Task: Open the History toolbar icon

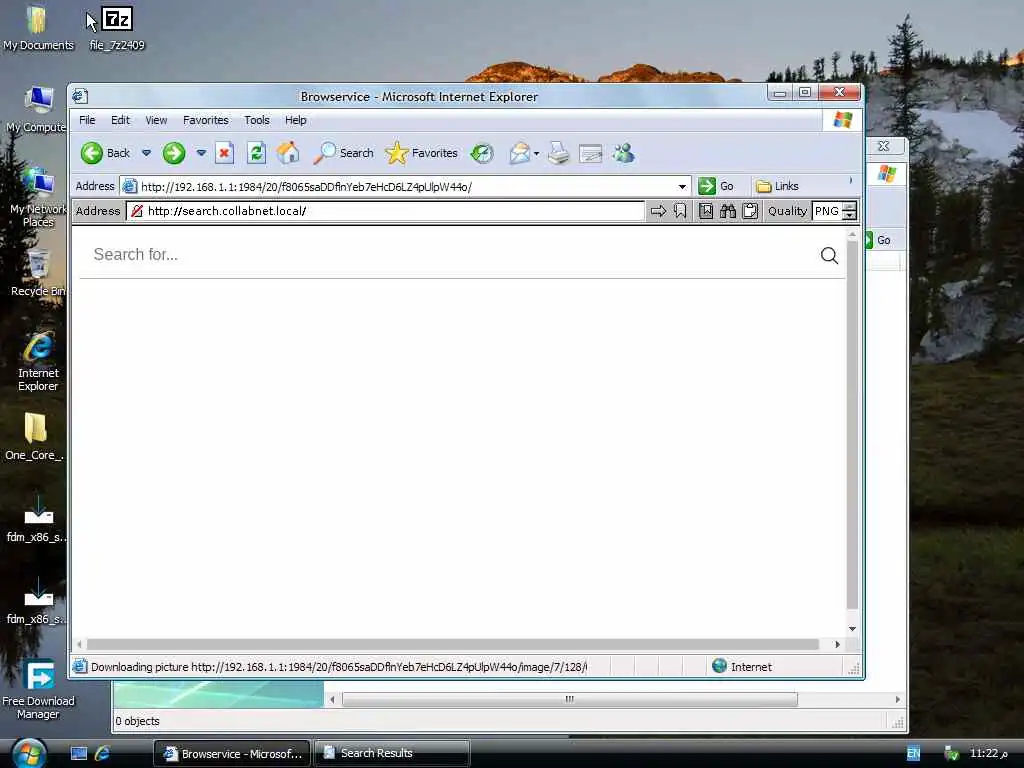Action: (x=482, y=153)
